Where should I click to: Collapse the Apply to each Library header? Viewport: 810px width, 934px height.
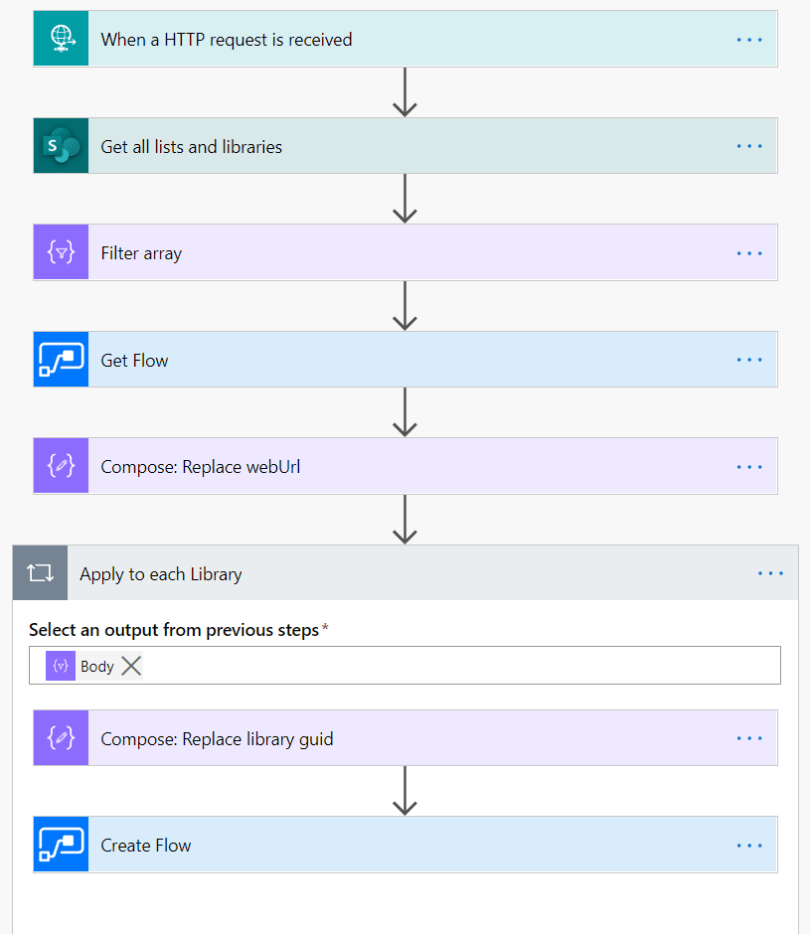coord(400,574)
